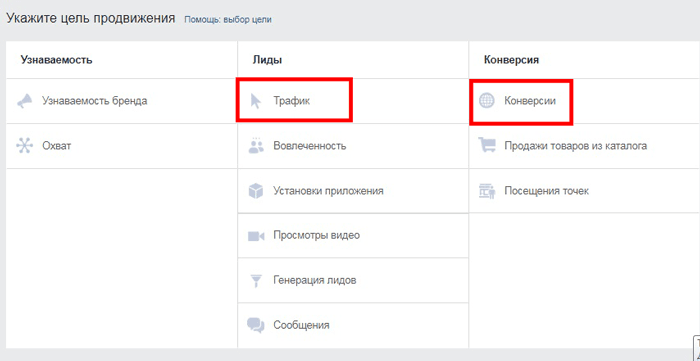The width and height of the screenshot is (700, 361).
Task: Click the 'Лиды' column header
Action: (267, 60)
